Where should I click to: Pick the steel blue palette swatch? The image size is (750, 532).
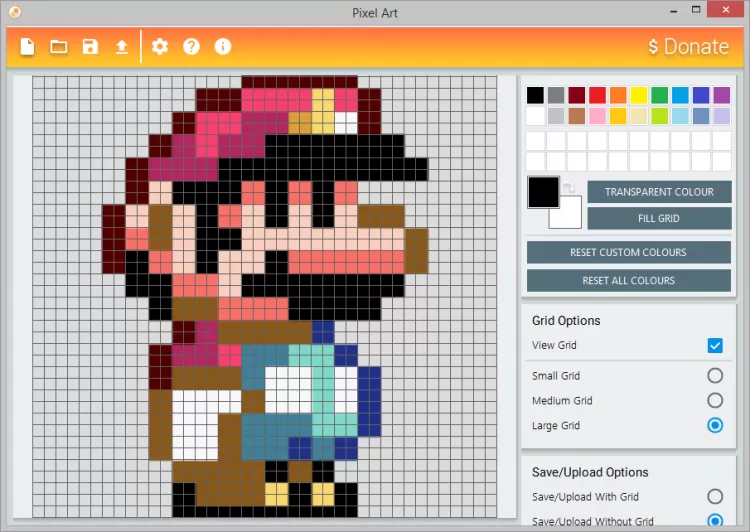(701, 116)
